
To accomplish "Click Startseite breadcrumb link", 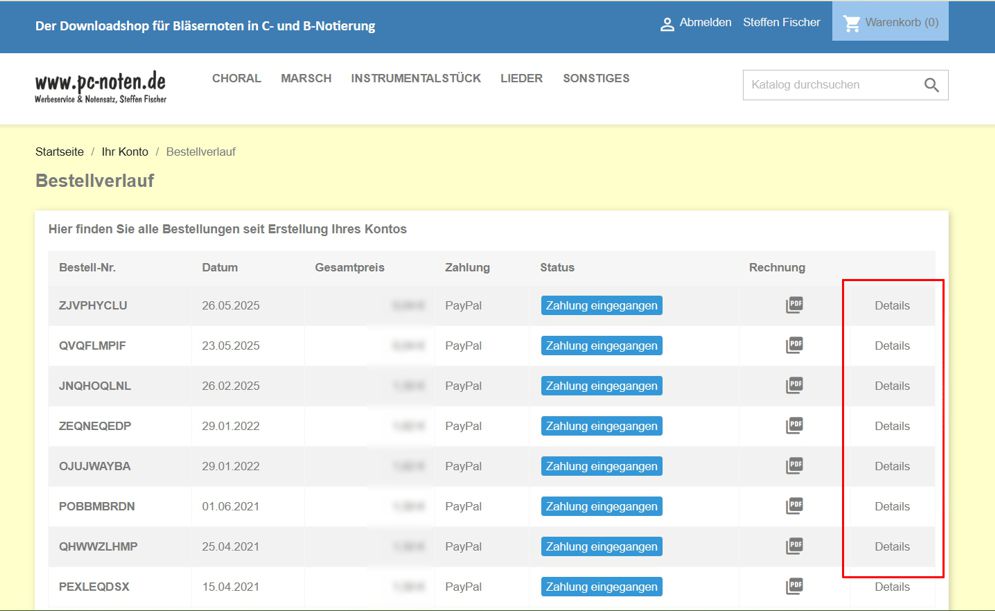I will coord(59,152).
